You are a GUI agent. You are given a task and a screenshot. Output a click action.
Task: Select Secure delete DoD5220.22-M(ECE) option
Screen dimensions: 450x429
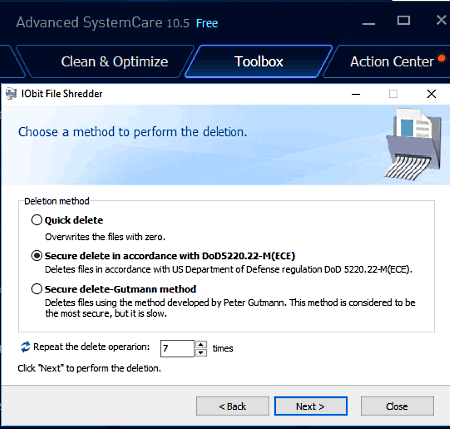coord(36,256)
